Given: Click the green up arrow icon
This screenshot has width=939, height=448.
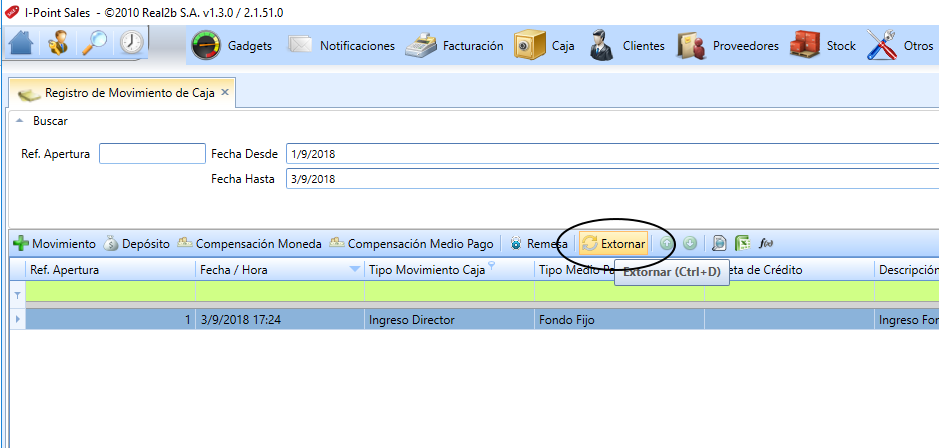Looking at the screenshot, I should [x=666, y=243].
